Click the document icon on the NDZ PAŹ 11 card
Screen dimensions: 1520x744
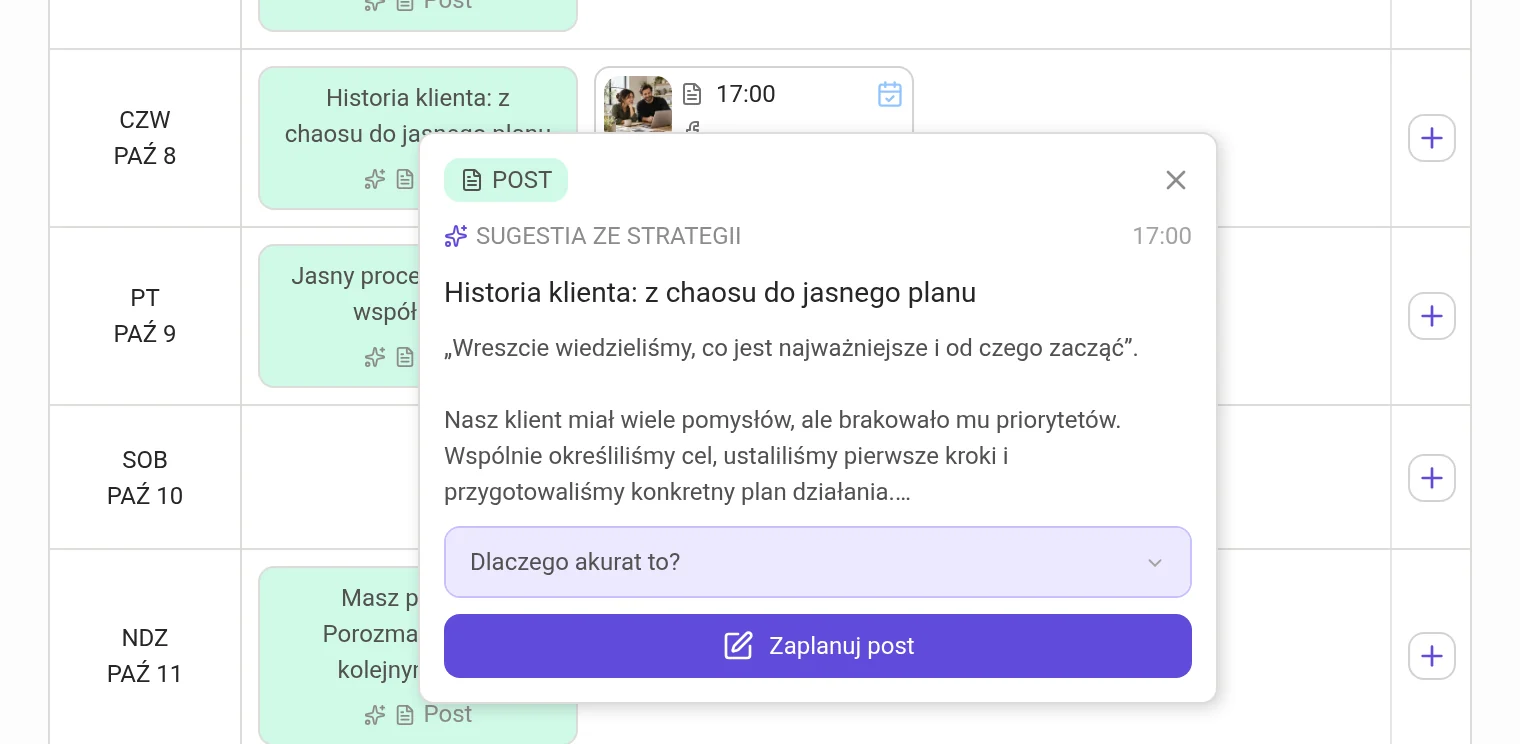[x=405, y=715]
